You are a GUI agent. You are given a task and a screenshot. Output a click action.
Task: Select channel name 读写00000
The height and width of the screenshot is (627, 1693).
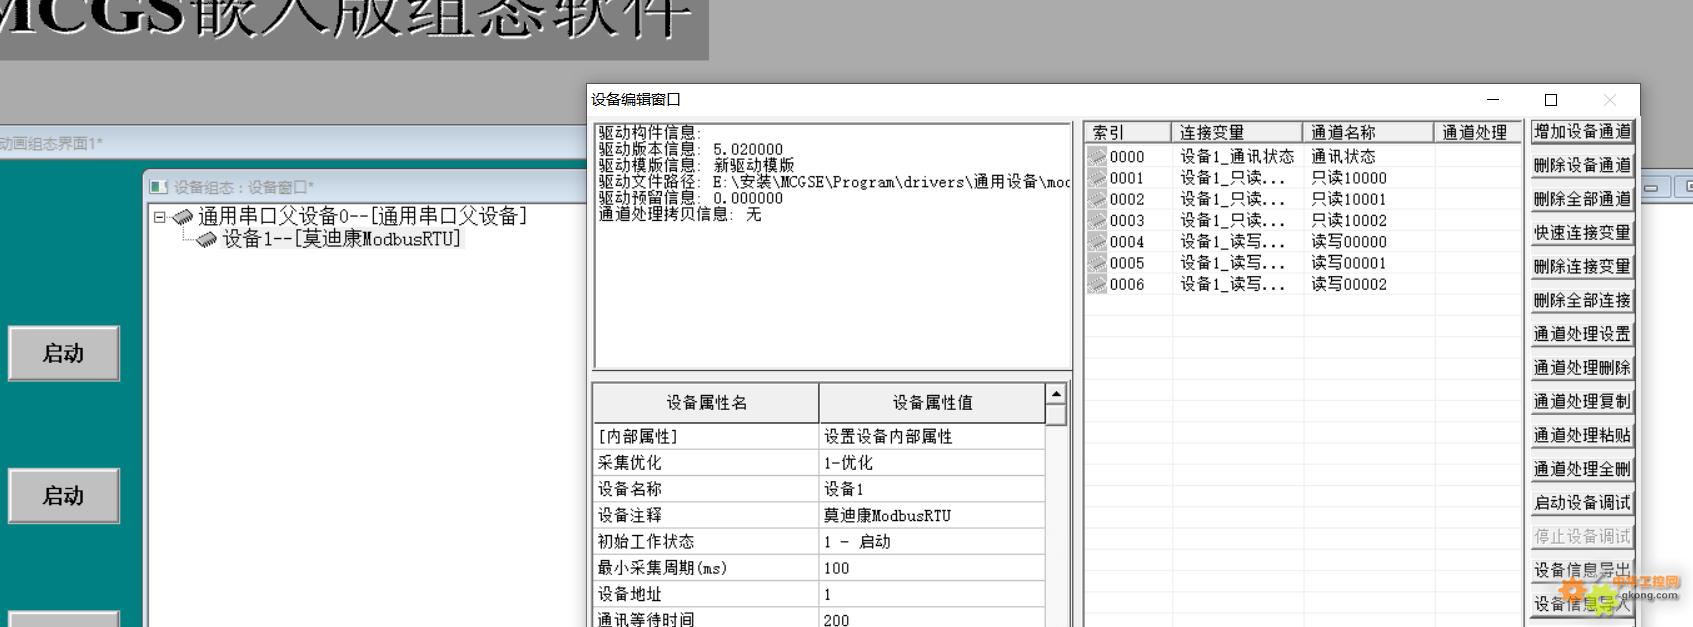[1349, 241]
